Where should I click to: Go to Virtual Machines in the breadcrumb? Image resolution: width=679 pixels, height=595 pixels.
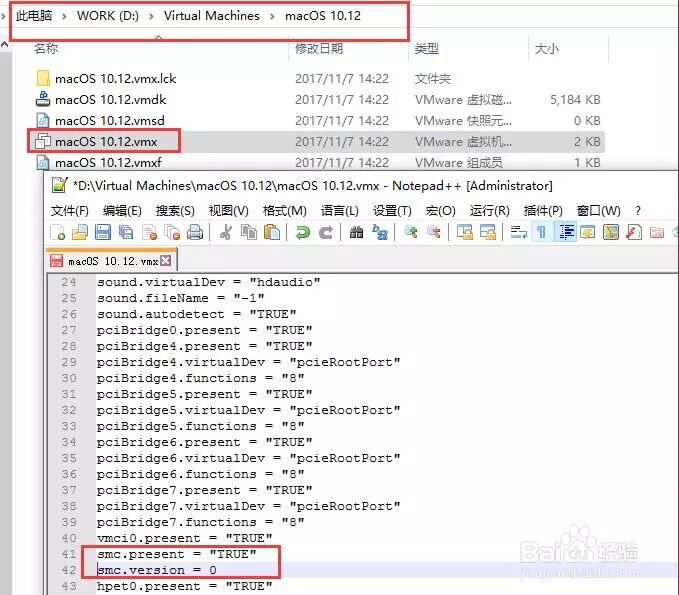click(212, 16)
